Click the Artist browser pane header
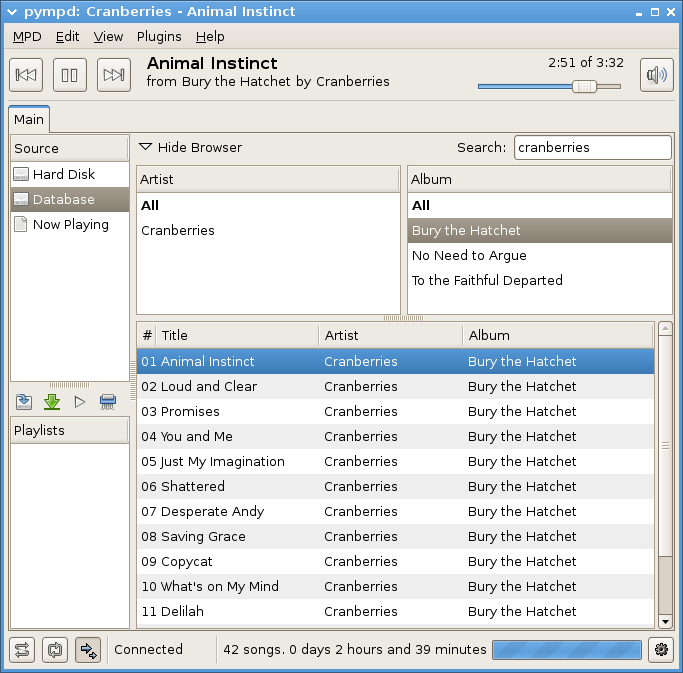This screenshot has width=683, height=673. 268,179
